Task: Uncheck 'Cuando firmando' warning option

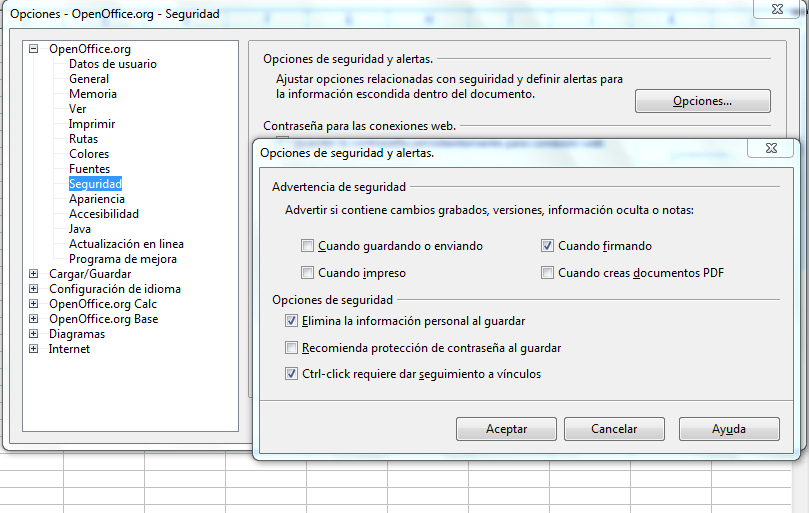Action: pyautogui.click(x=547, y=246)
